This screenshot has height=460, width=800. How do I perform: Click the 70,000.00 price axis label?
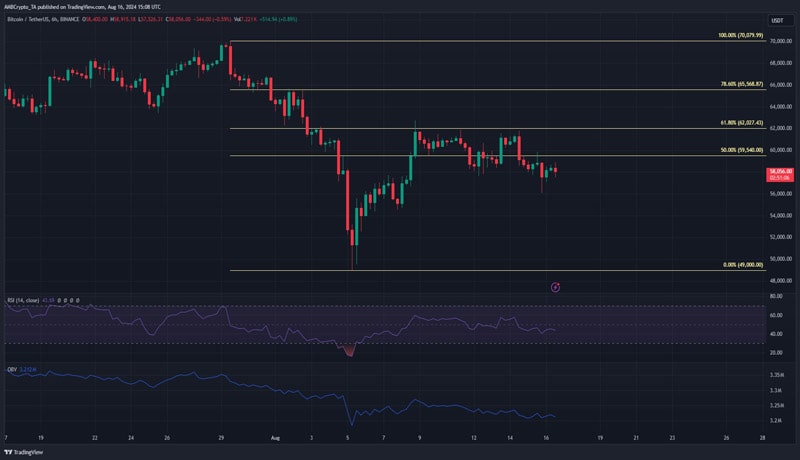(780, 40)
